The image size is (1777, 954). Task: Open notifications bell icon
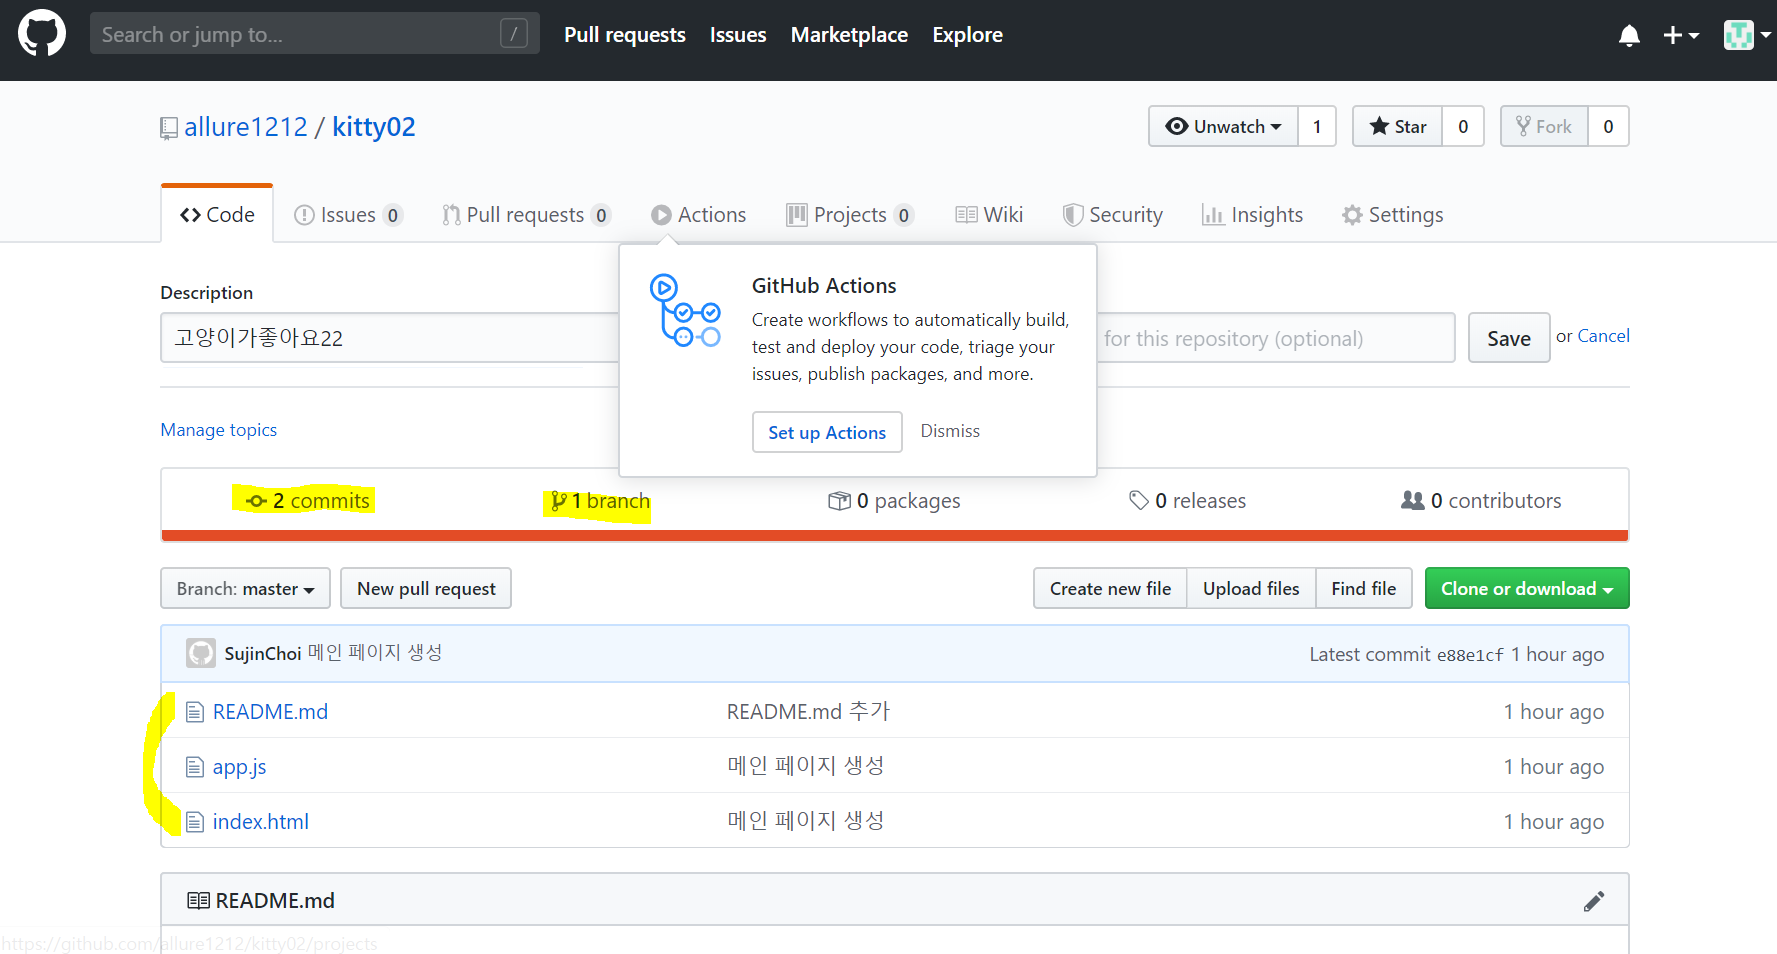1629,36
